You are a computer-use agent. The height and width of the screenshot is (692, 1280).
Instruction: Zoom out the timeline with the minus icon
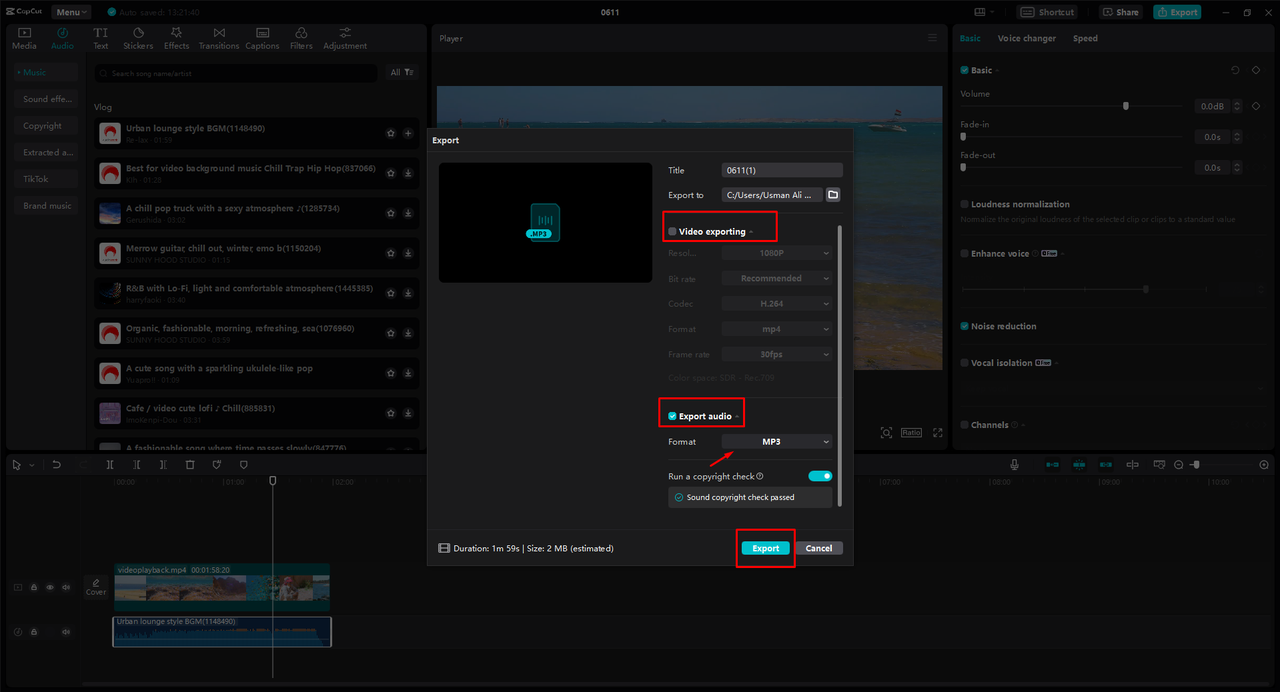point(1179,465)
